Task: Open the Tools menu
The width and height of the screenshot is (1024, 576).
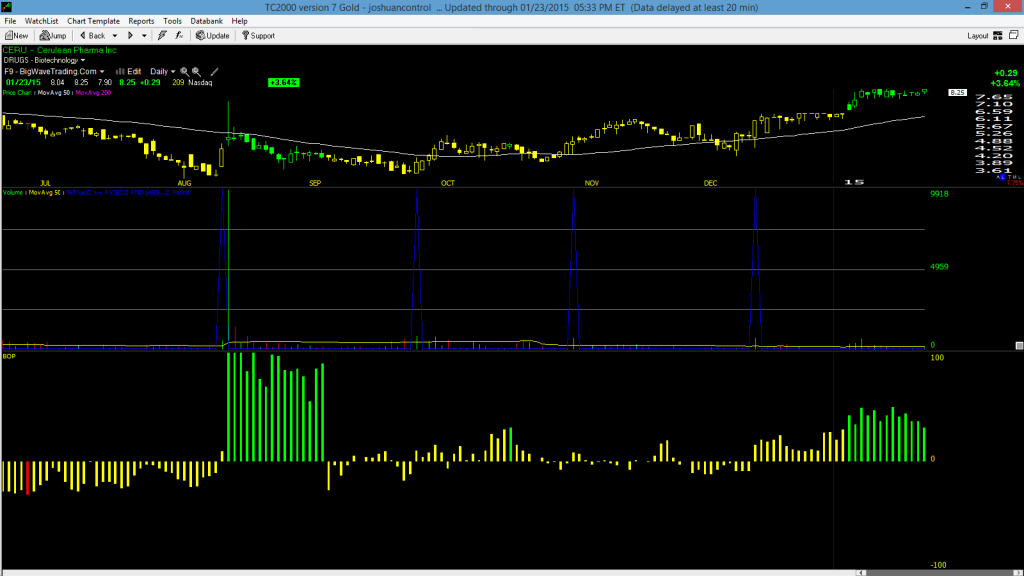Action: click(172, 21)
